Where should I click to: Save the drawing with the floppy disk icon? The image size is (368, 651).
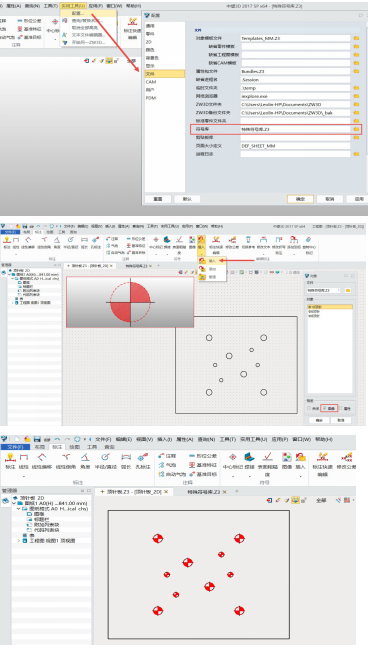pyautogui.click(x=37, y=439)
